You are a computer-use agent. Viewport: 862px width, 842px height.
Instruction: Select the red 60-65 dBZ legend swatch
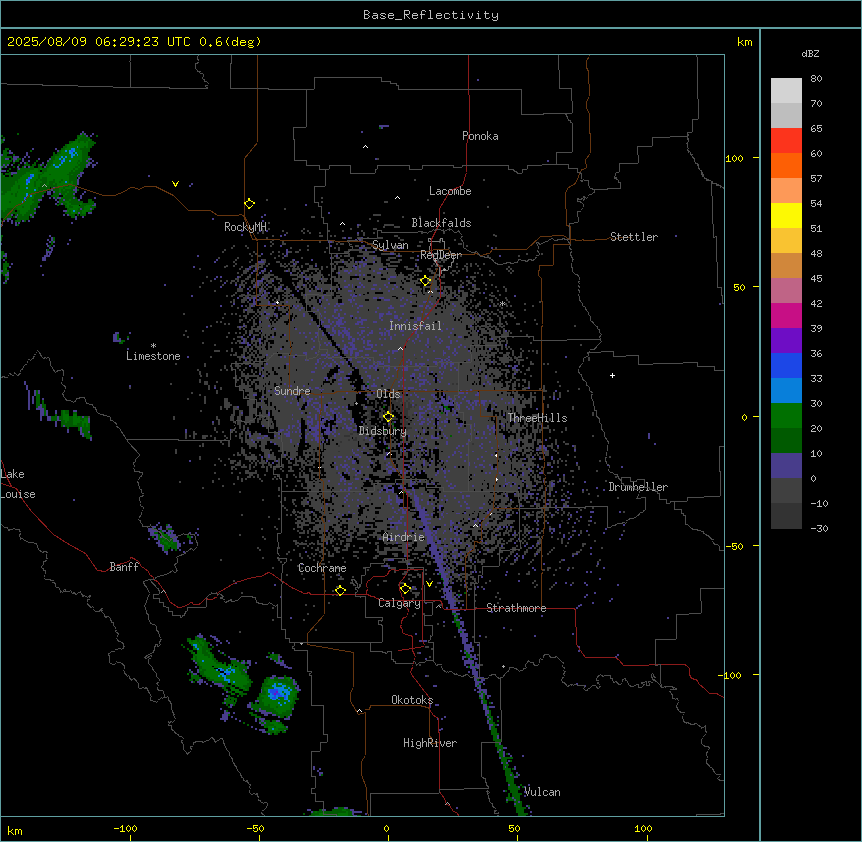[x=786, y=141]
